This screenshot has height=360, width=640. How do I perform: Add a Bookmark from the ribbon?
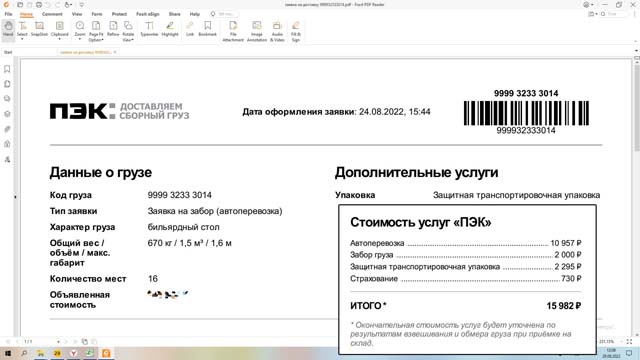[207, 29]
